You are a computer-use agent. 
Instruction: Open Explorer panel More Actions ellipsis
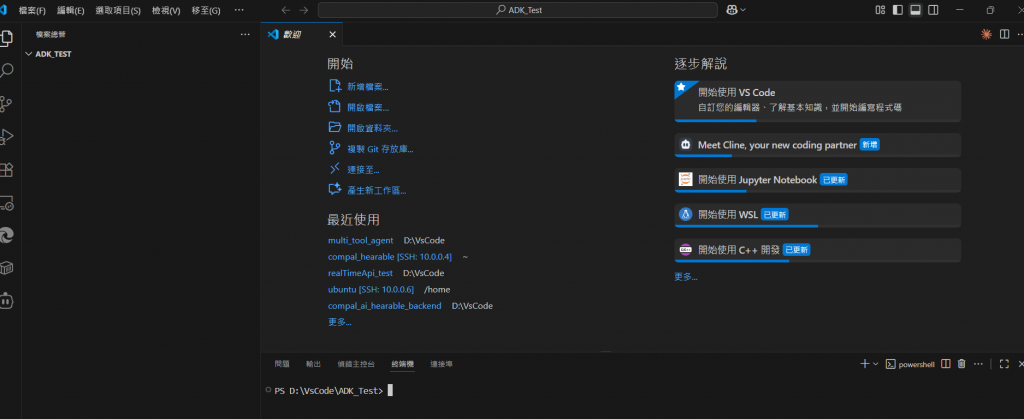(x=245, y=34)
